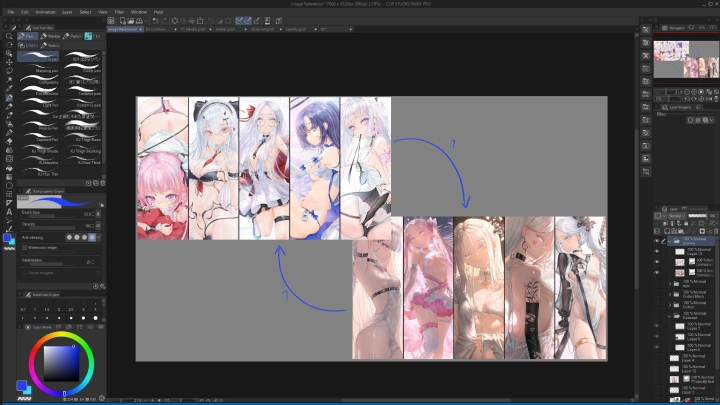The height and width of the screenshot is (405, 720).
Task: Select the Text tool
Action: 9,212
